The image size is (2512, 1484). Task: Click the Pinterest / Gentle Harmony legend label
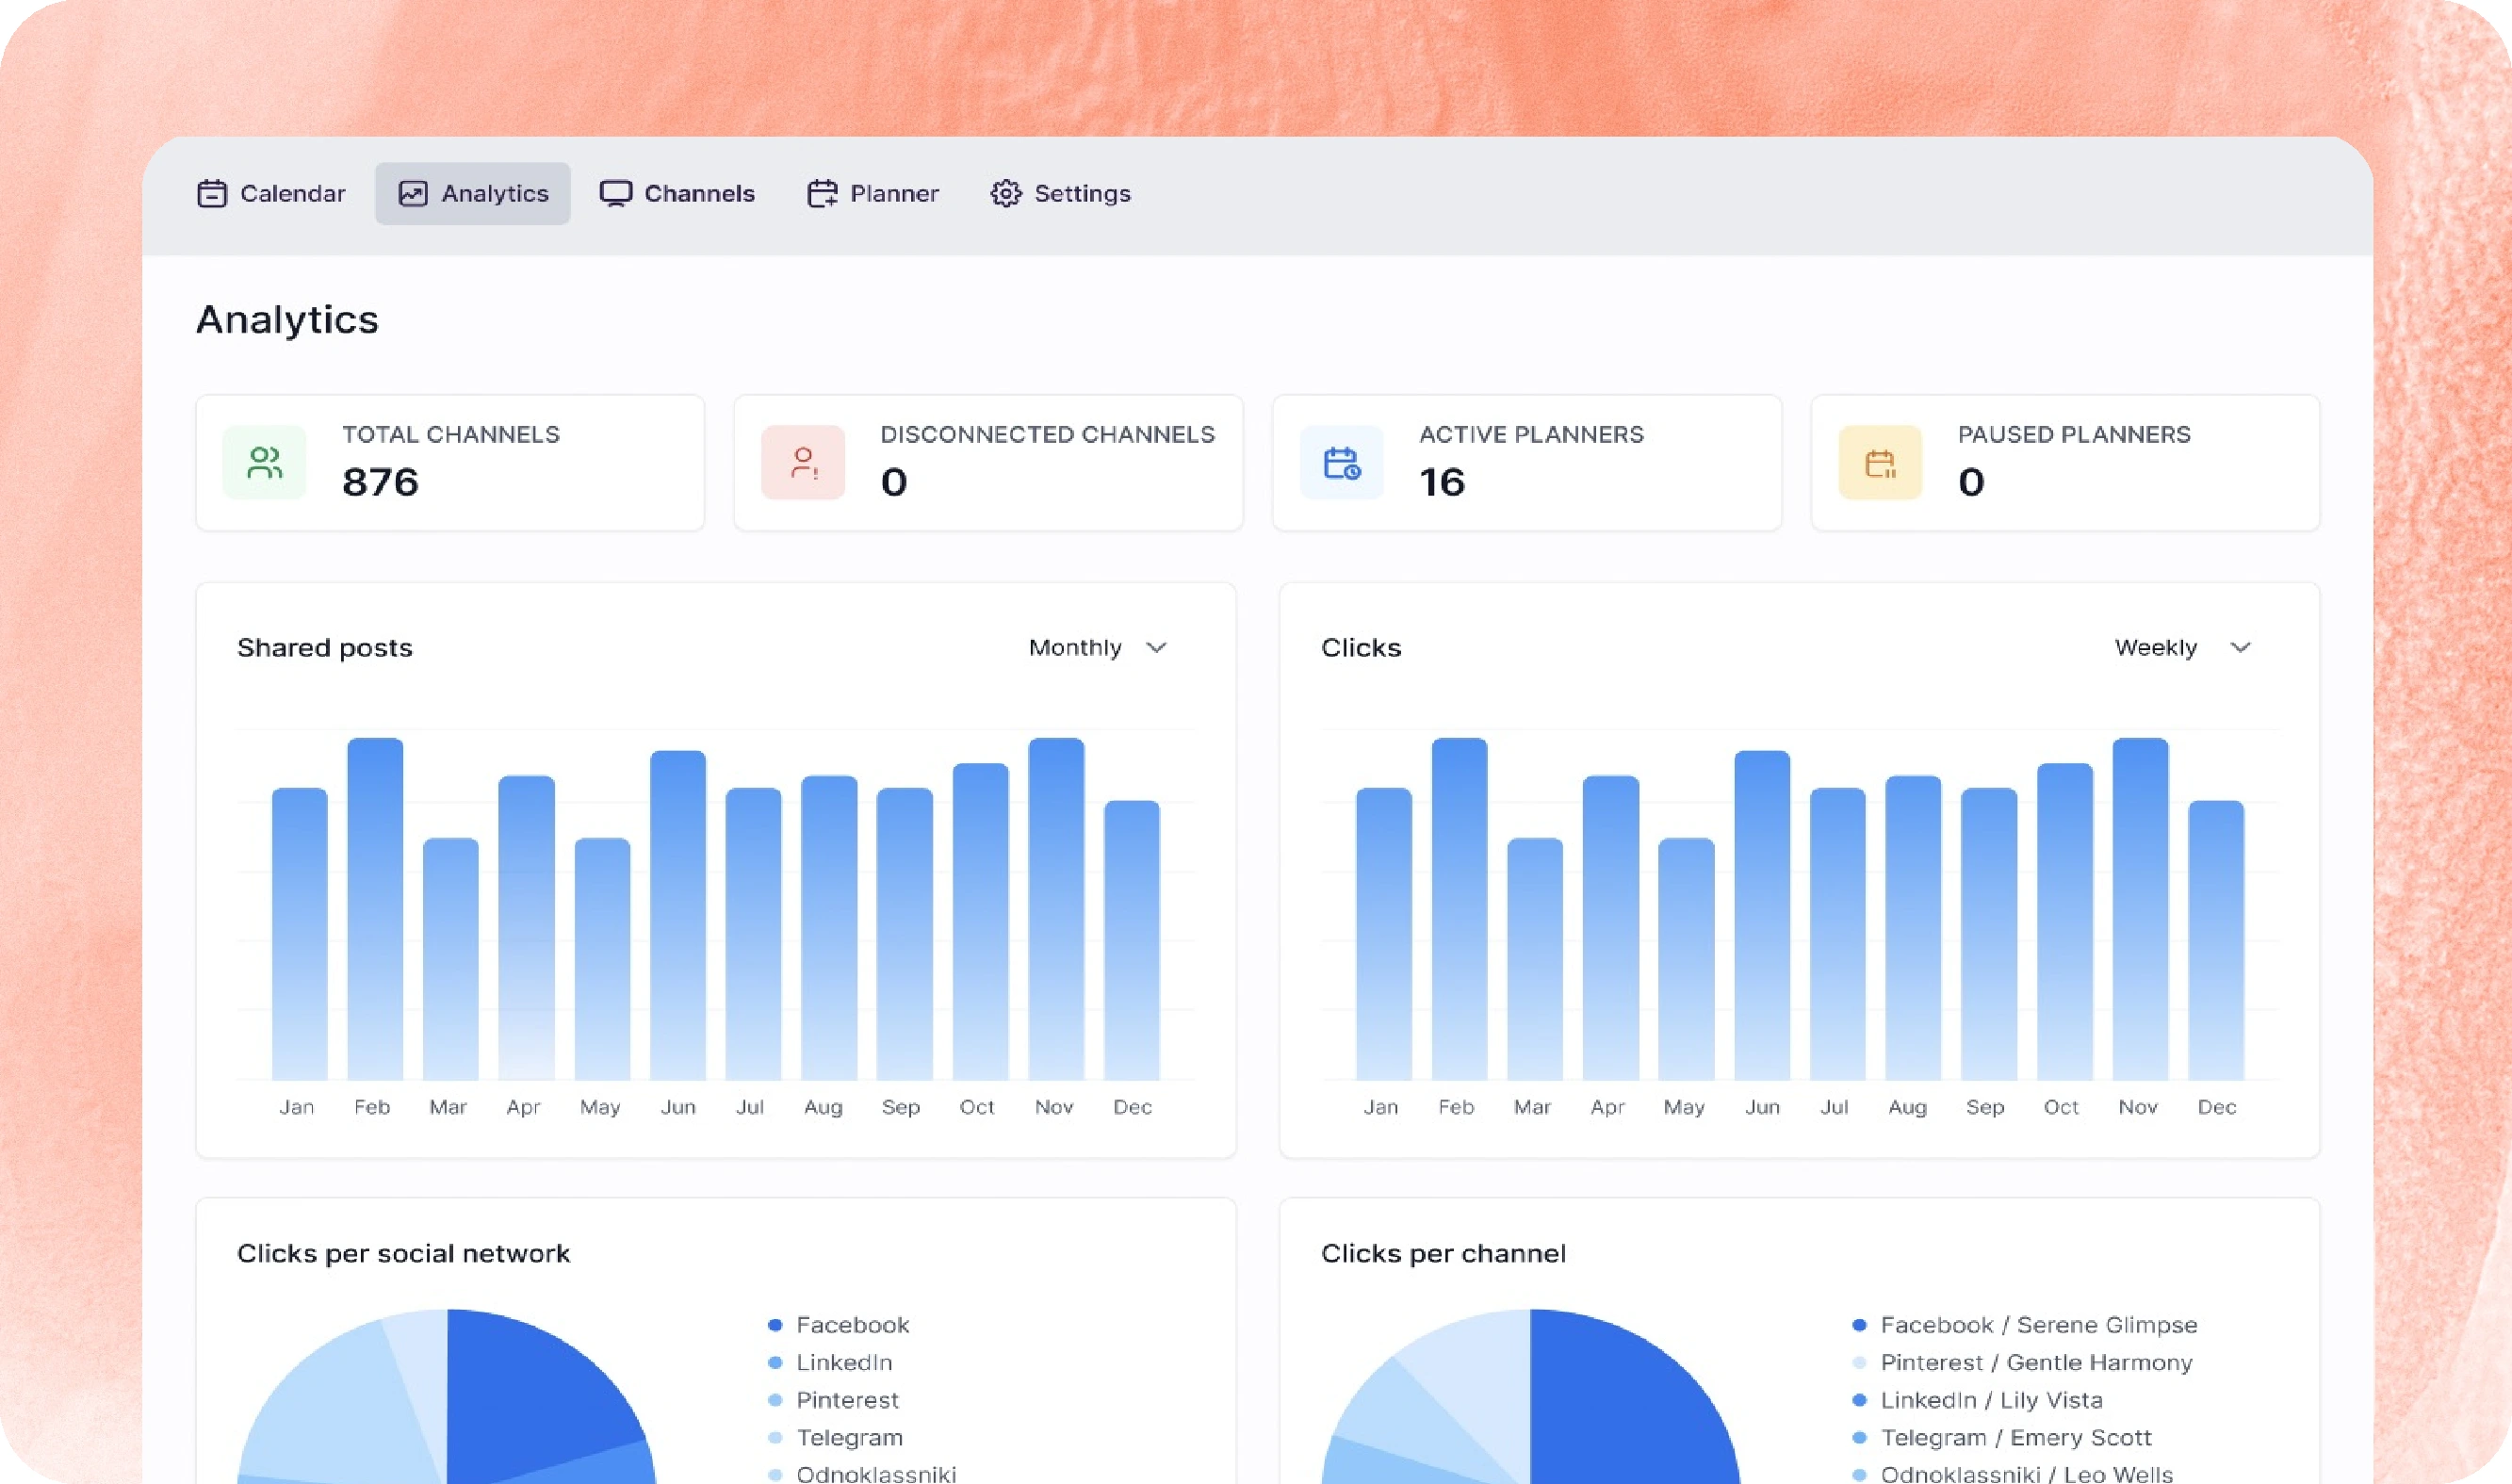pos(2036,1362)
